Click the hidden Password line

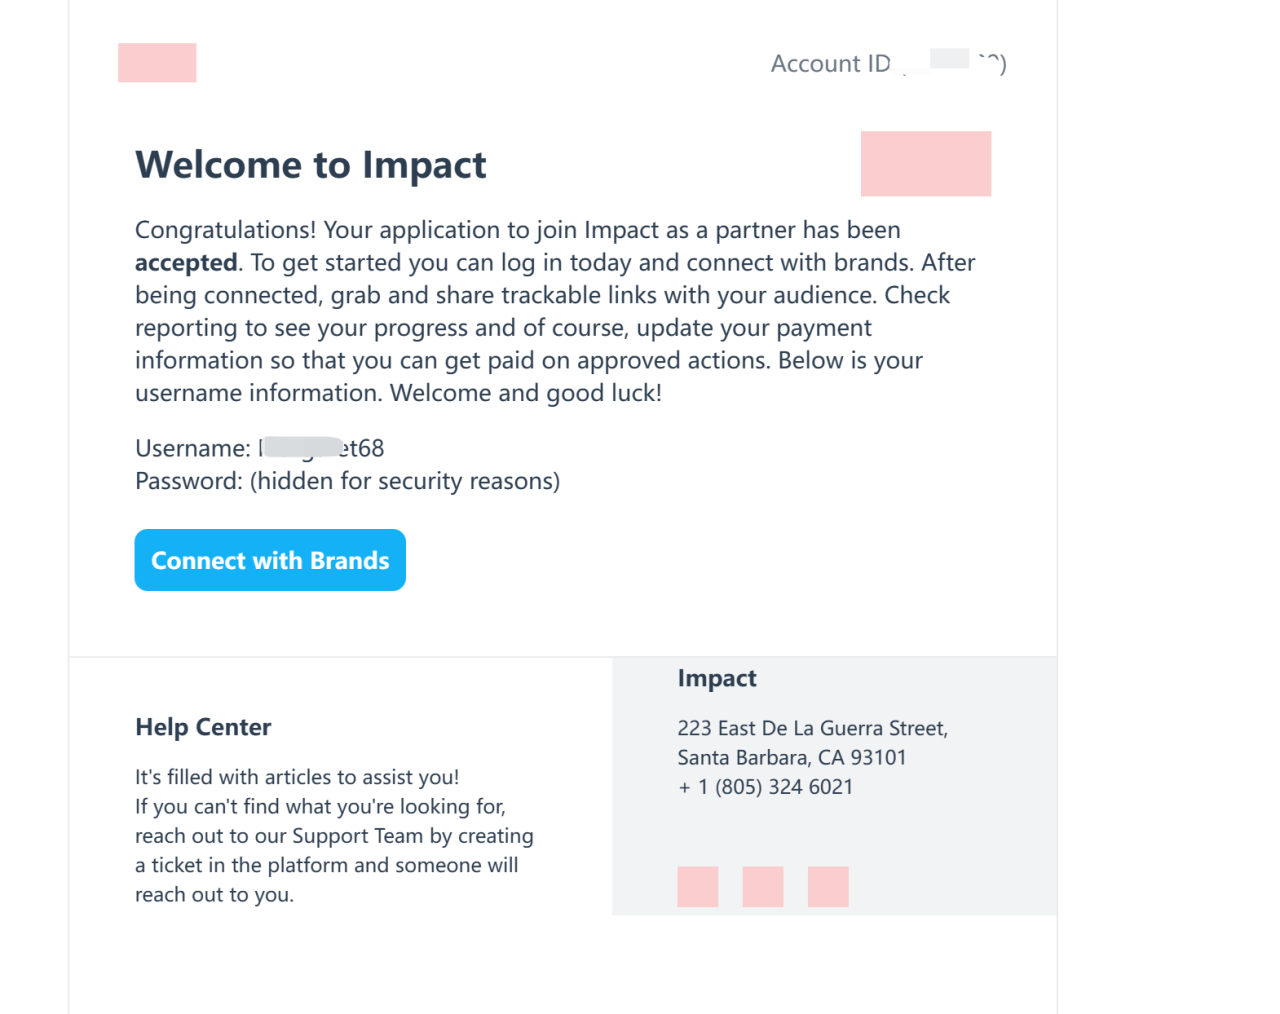click(x=347, y=481)
